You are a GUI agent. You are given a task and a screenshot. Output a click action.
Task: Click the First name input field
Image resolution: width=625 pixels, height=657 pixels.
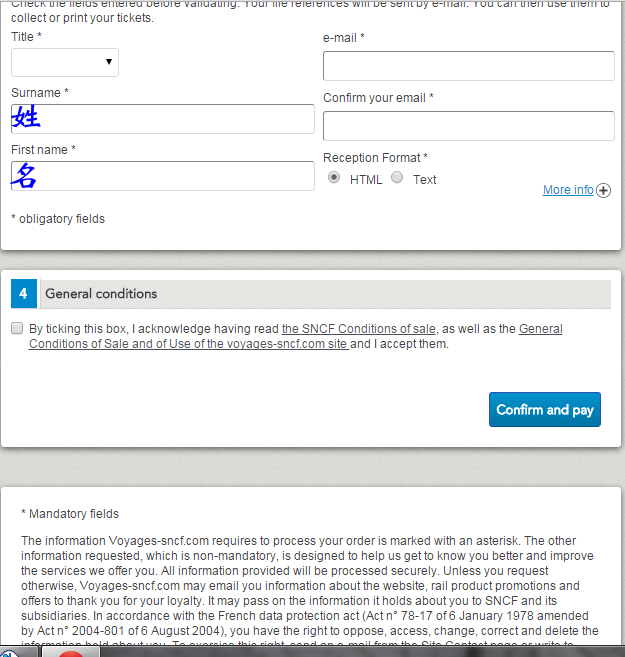click(163, 176)
